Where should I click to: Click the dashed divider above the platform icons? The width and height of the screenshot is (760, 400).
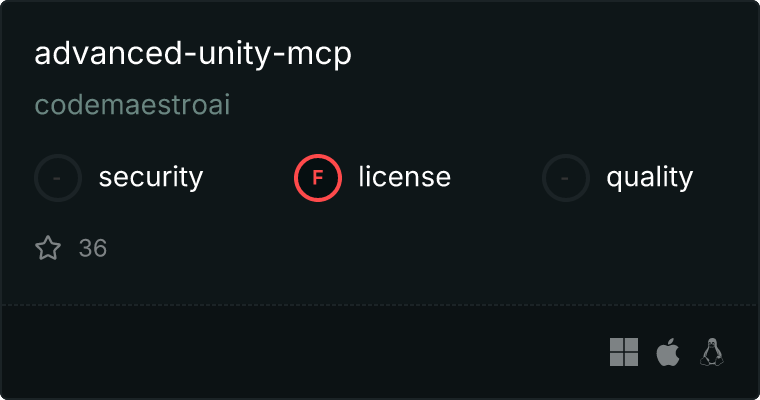point(380,305)
